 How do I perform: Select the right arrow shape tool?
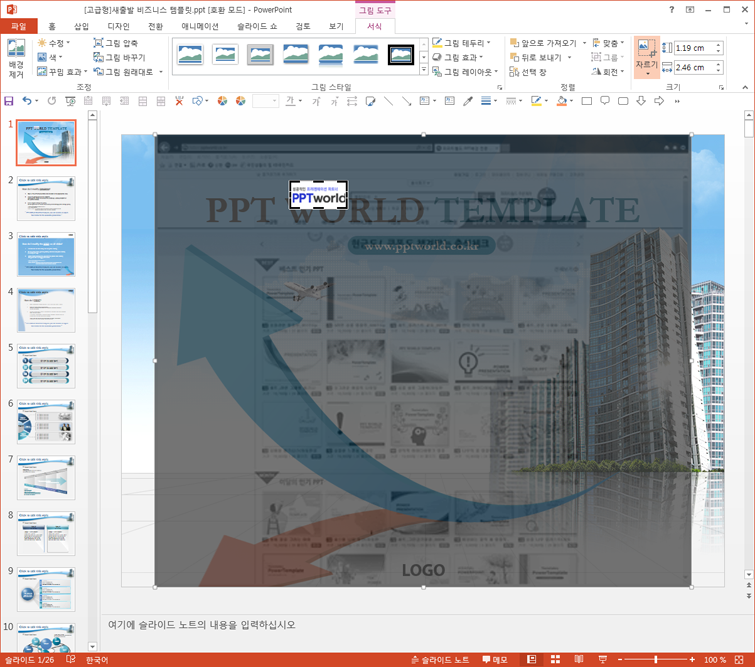coord(659,101)
